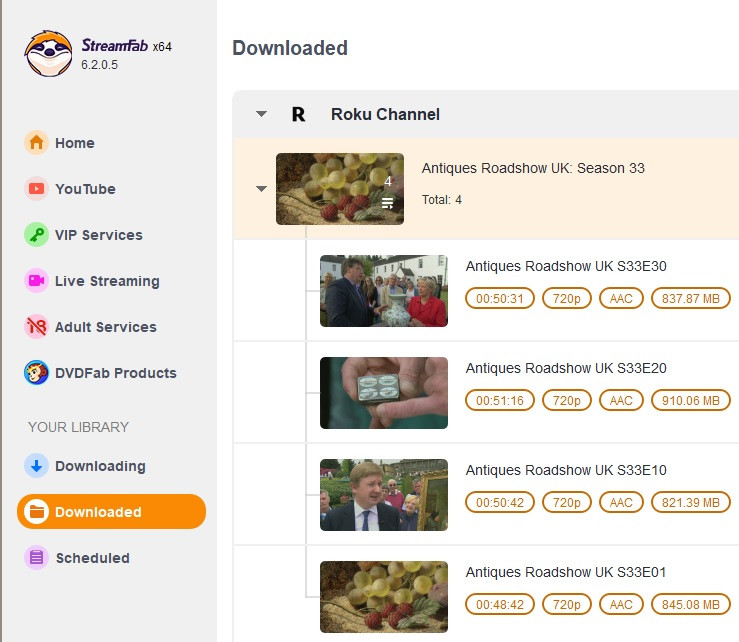Click the 720p badge on S33E30
This screenshot has width=739, height=642.
click(567, 298)
